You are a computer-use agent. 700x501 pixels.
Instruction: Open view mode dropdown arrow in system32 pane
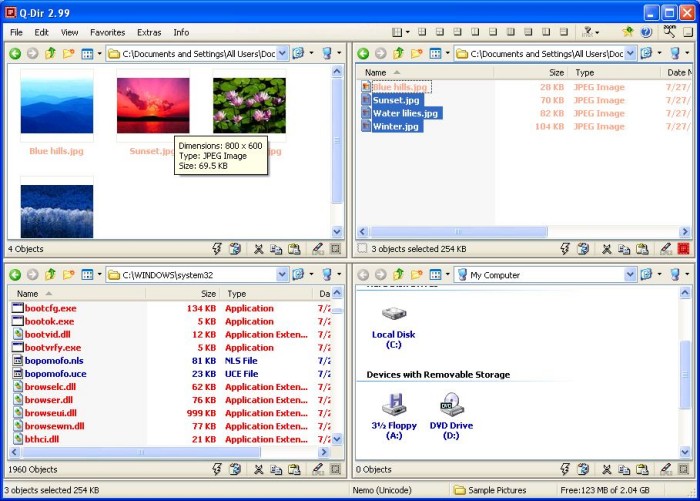point(99,275)
